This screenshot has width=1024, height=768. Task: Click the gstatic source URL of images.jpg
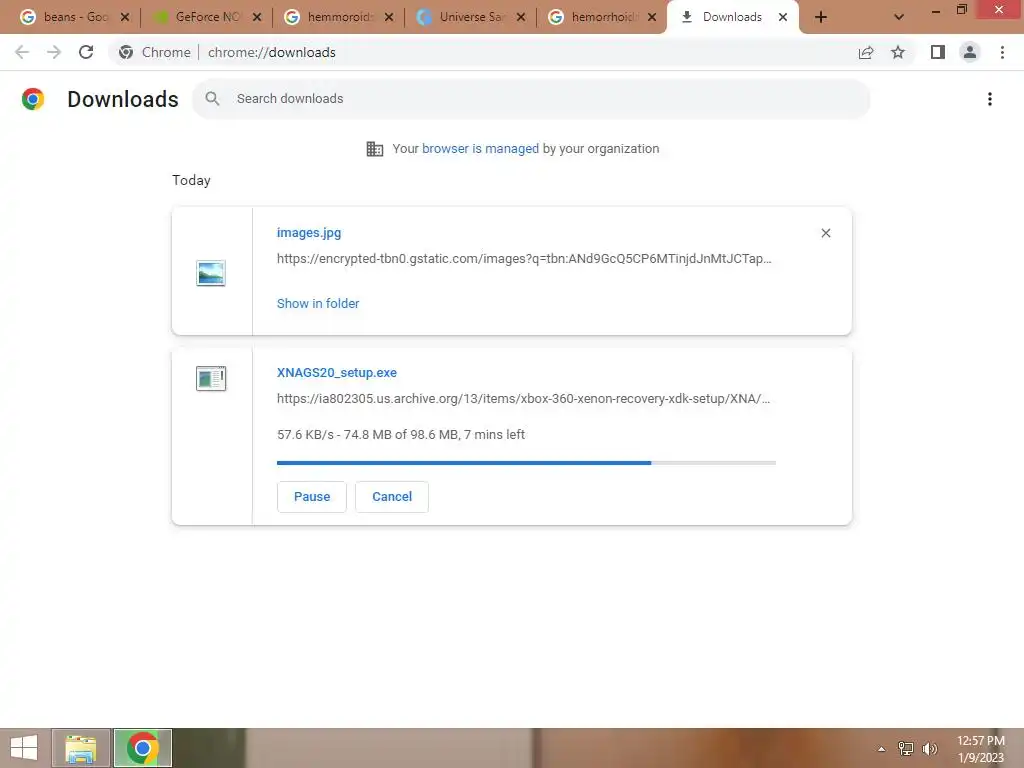click(x=524, y=259)
